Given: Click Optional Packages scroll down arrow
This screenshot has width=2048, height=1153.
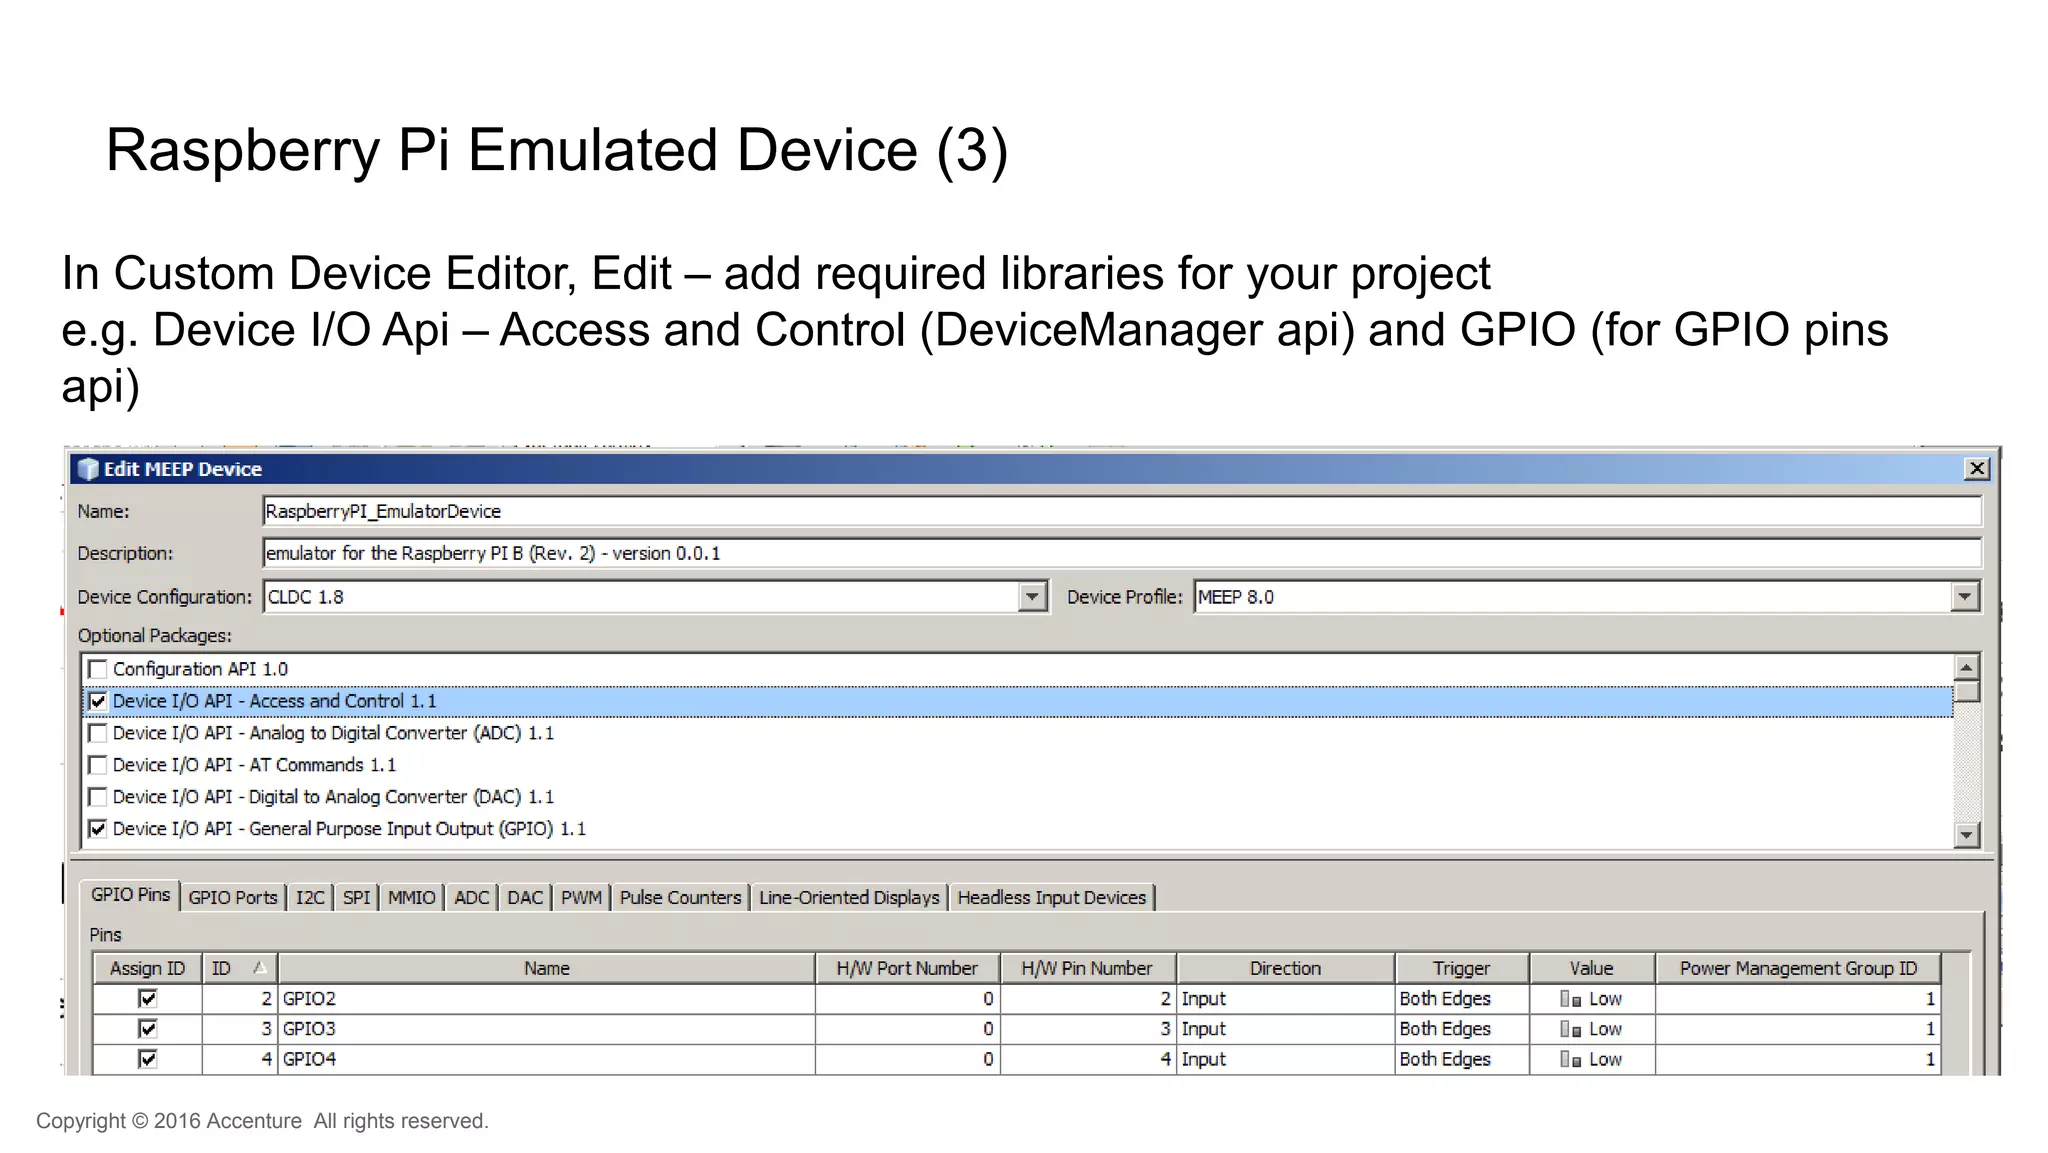Looking at the screenshot, I should point(1966,834).
